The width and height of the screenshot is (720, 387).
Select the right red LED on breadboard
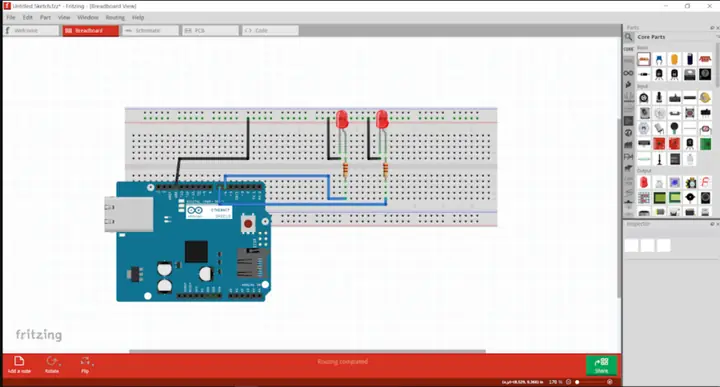382,119
